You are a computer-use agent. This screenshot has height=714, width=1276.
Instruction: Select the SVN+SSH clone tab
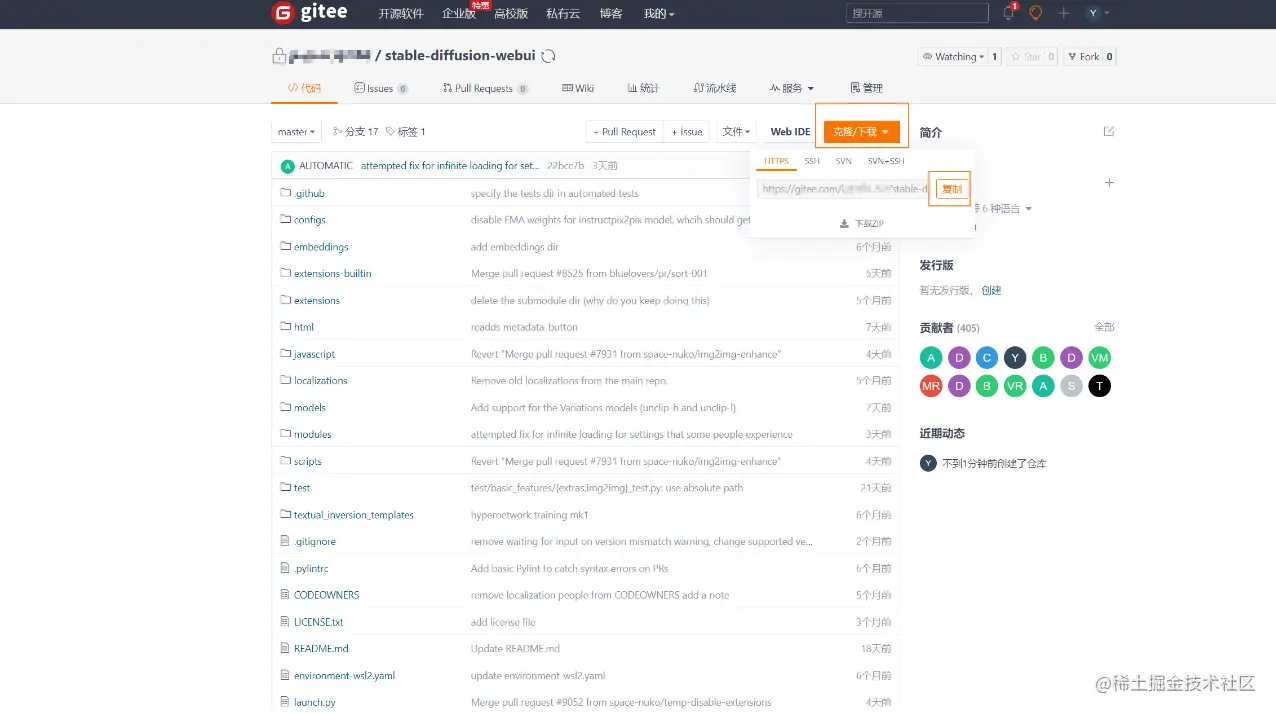886,161
